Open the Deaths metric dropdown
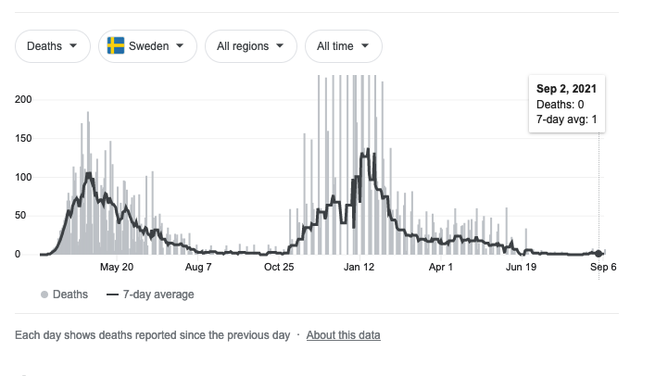The image size is (668, 376). [52, 46]
